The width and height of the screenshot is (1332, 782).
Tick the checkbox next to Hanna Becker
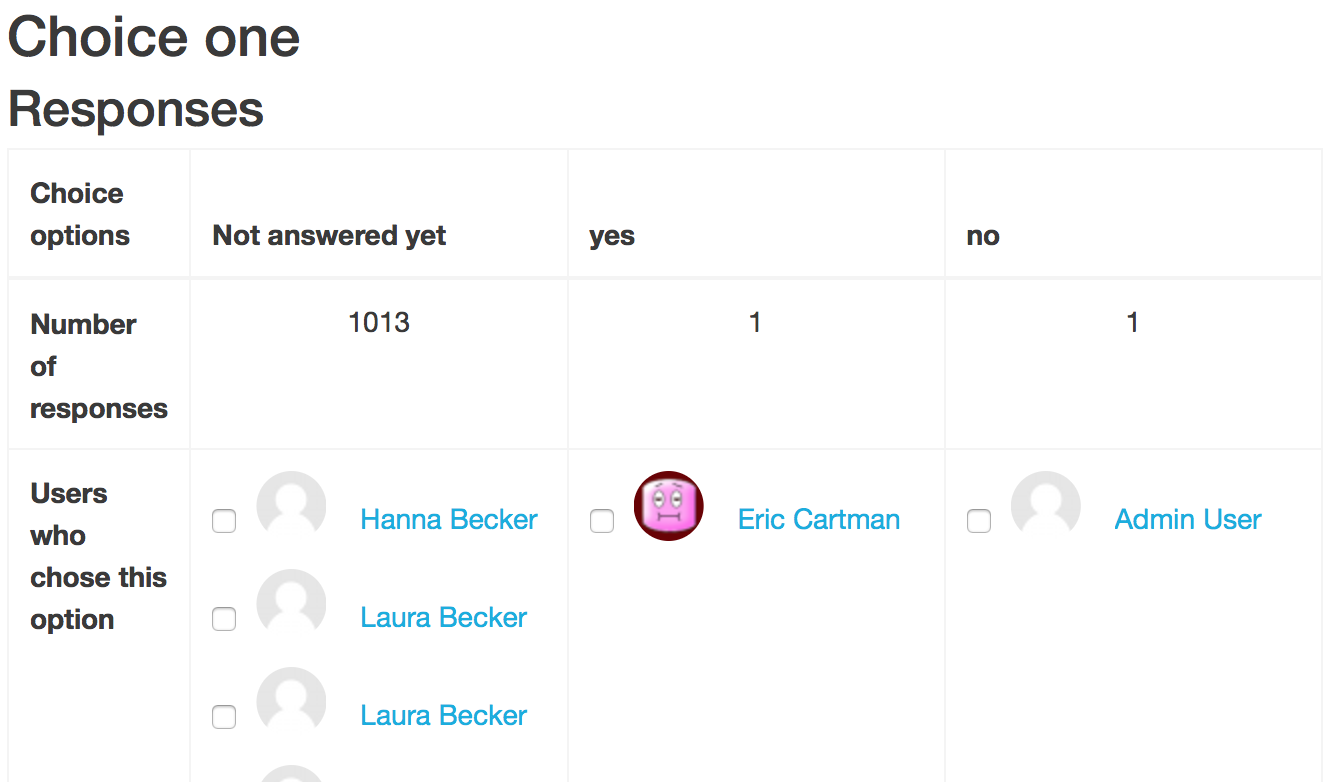224,521
